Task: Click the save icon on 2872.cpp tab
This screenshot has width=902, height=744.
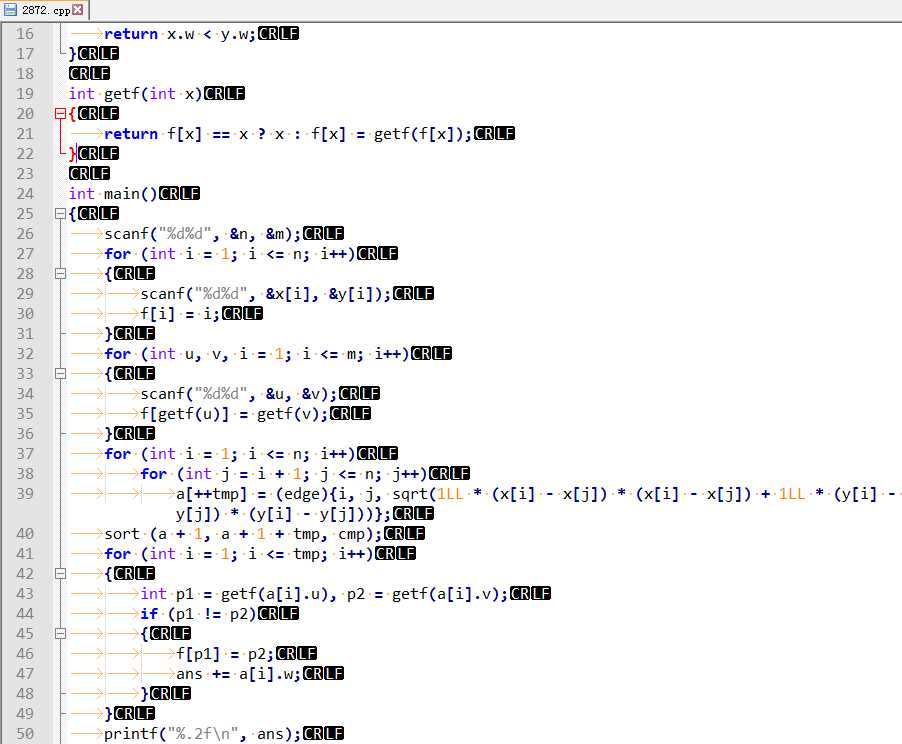Action: tap(10, 9)
